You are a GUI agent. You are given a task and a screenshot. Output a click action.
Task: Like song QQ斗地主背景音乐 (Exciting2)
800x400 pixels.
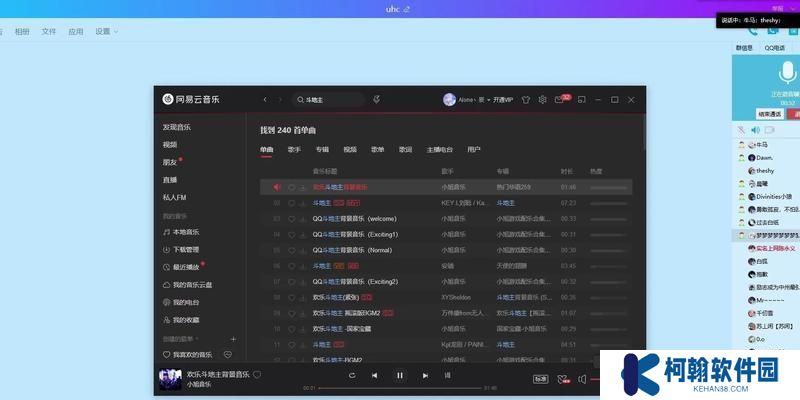[292, 282]
